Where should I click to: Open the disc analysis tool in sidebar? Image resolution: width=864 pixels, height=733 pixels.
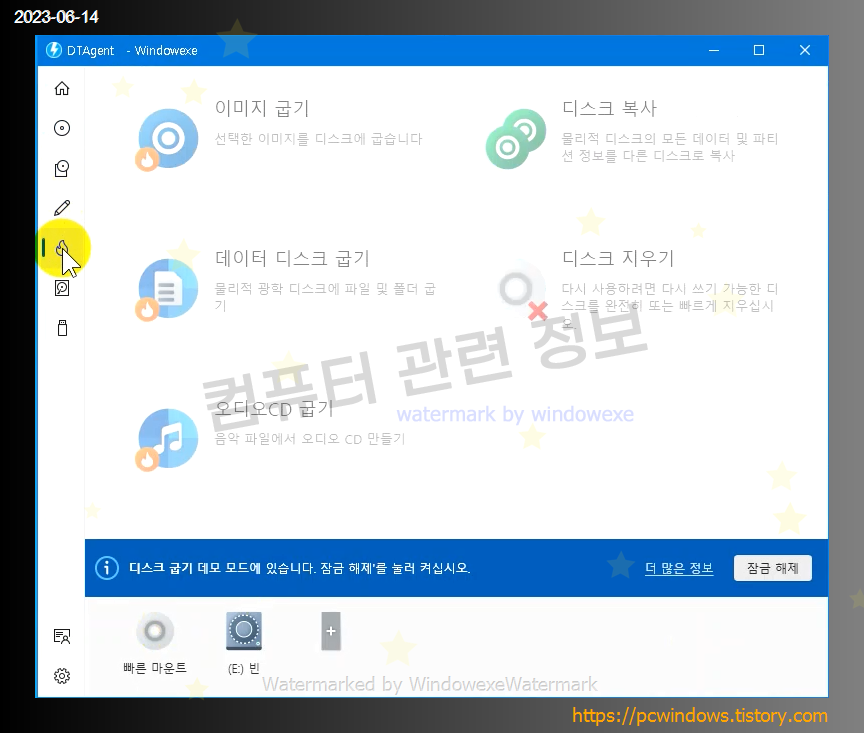pyautogui.click(x=61, y=288)
